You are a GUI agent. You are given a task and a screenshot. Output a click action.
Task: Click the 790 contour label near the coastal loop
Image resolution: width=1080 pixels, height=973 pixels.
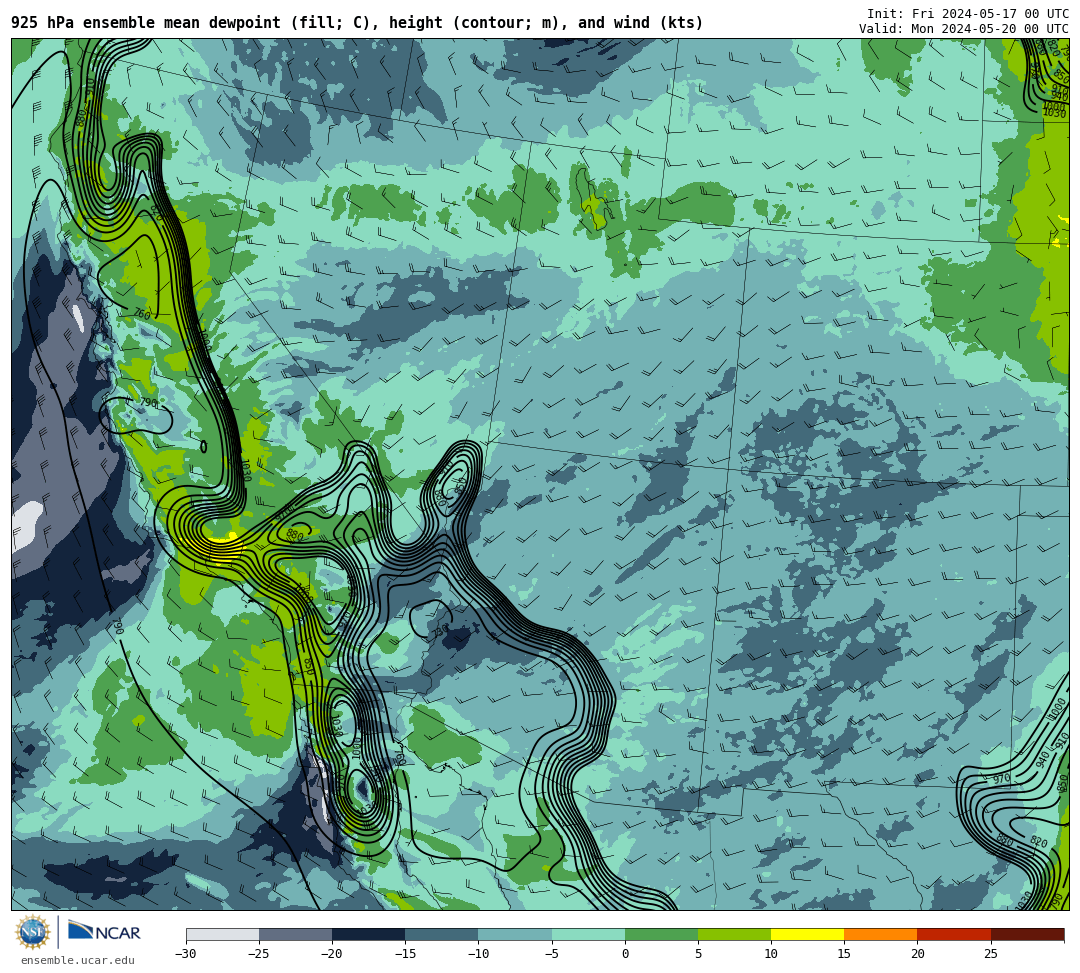(149, 402)
